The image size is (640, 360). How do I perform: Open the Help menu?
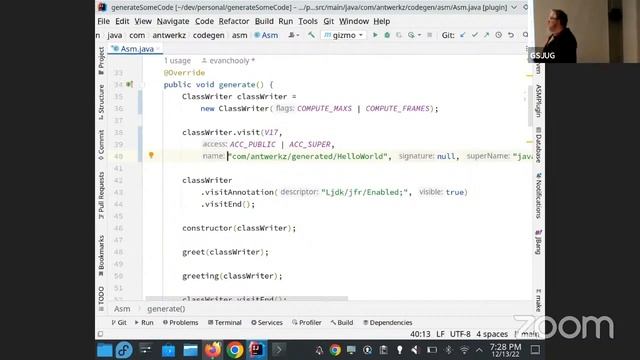click(x=382, y=21)
